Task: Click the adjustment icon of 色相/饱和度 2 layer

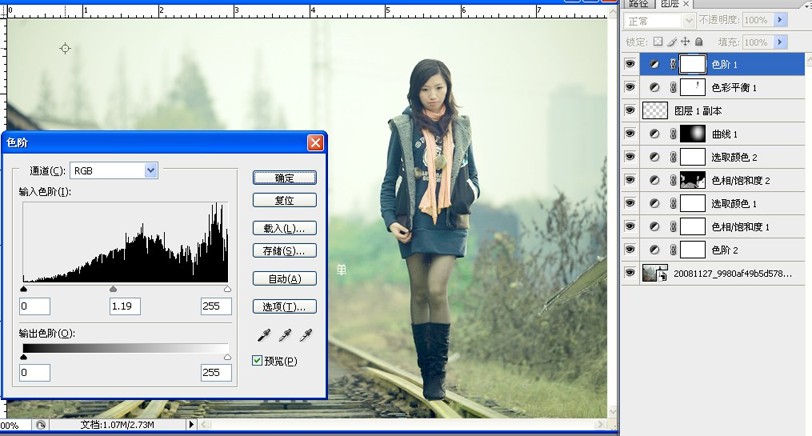Action: (x=655, y=180)
